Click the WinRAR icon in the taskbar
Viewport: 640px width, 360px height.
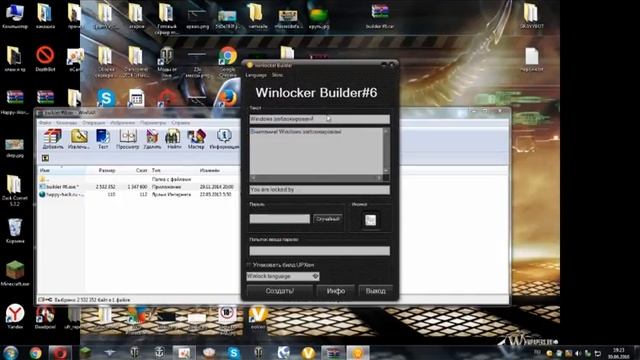pyautogui.click(x=333, y=353)
